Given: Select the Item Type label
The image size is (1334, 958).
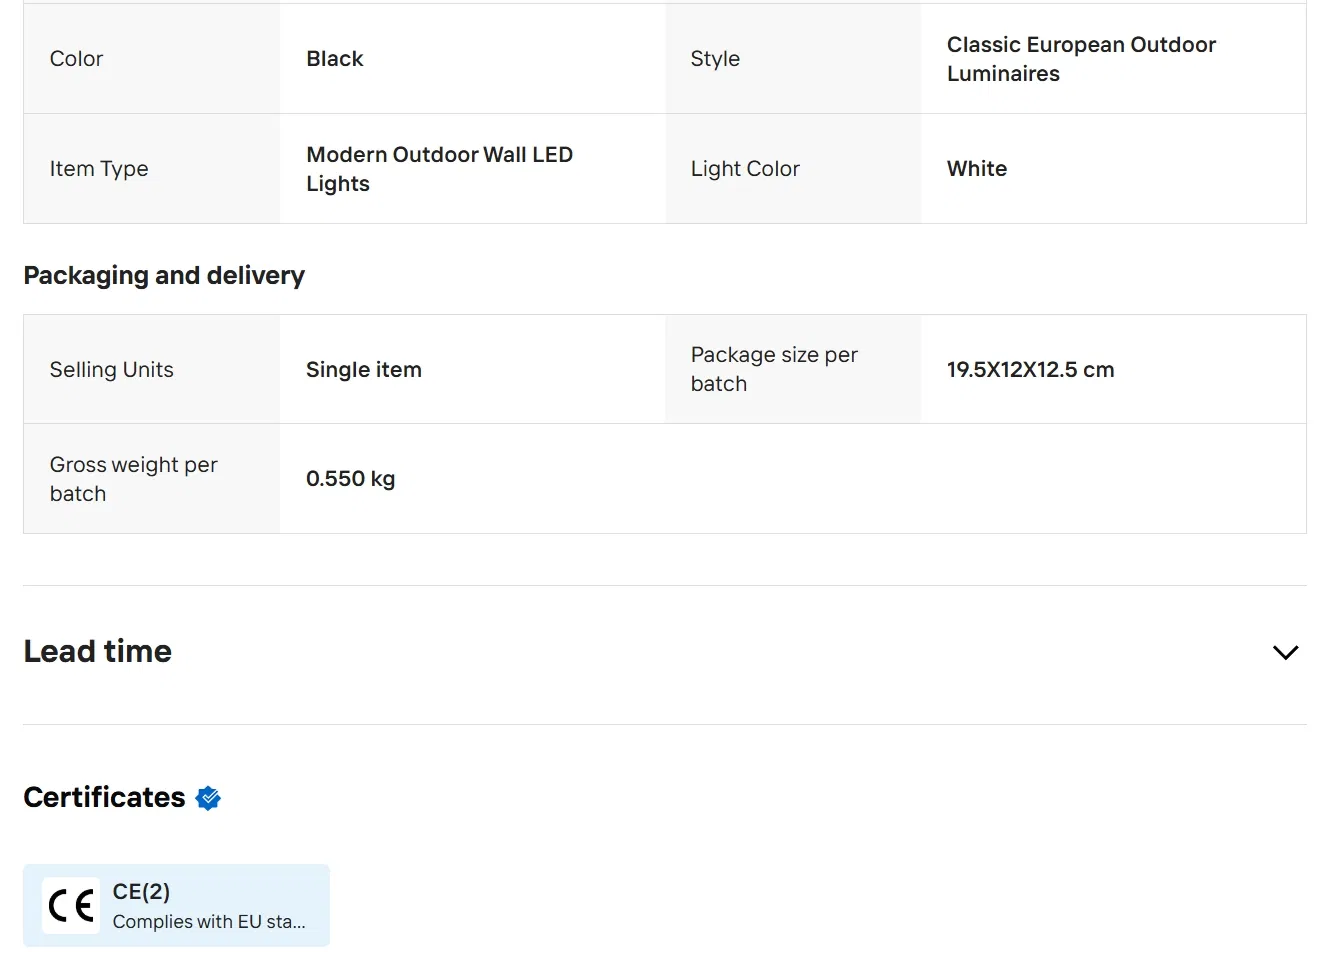Looking at the screenshot, I should coord(99,169).
